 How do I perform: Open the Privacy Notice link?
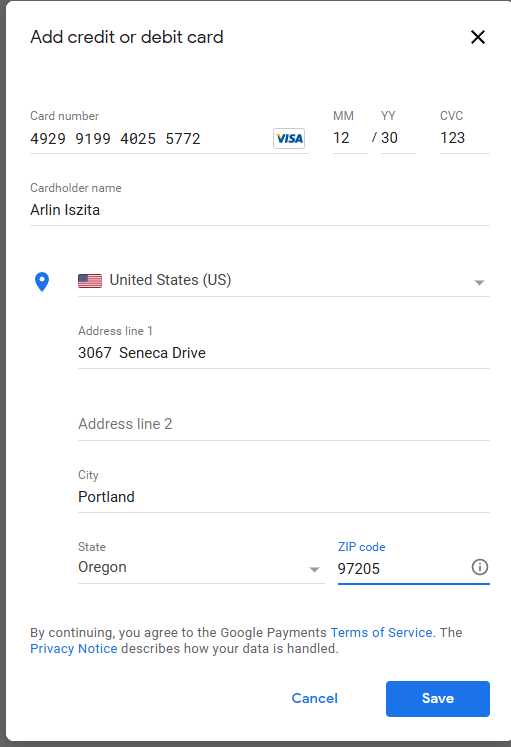click(x=73, y=648)
